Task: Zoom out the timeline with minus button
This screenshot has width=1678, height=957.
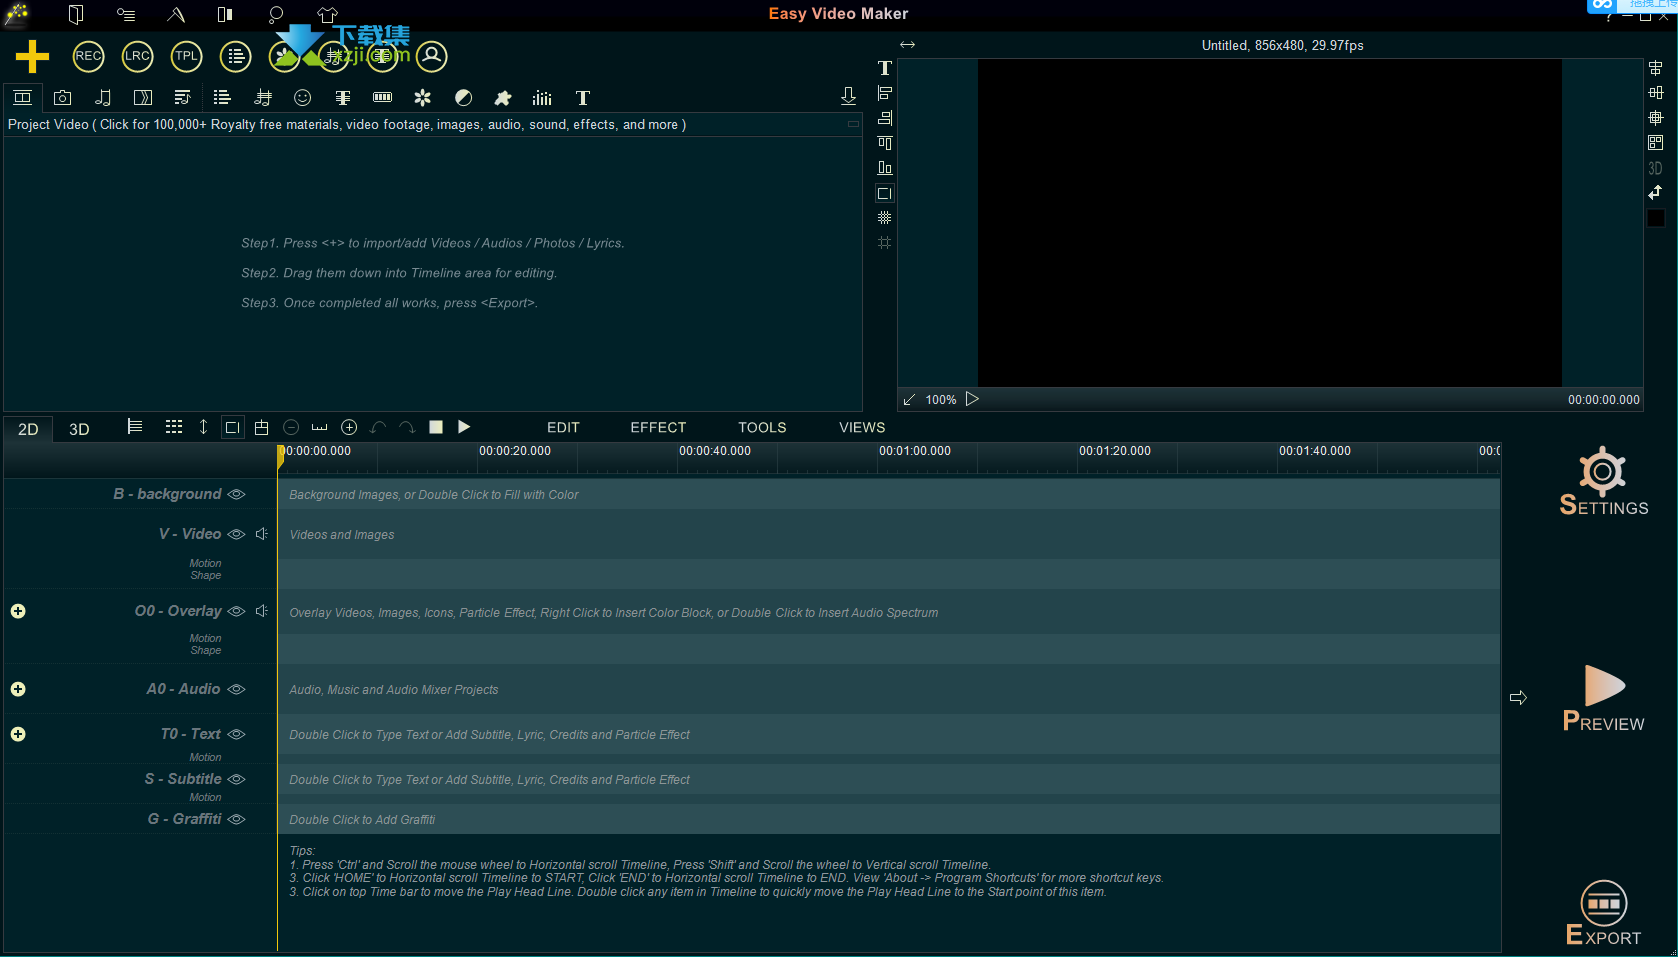Action: [291, 427]
